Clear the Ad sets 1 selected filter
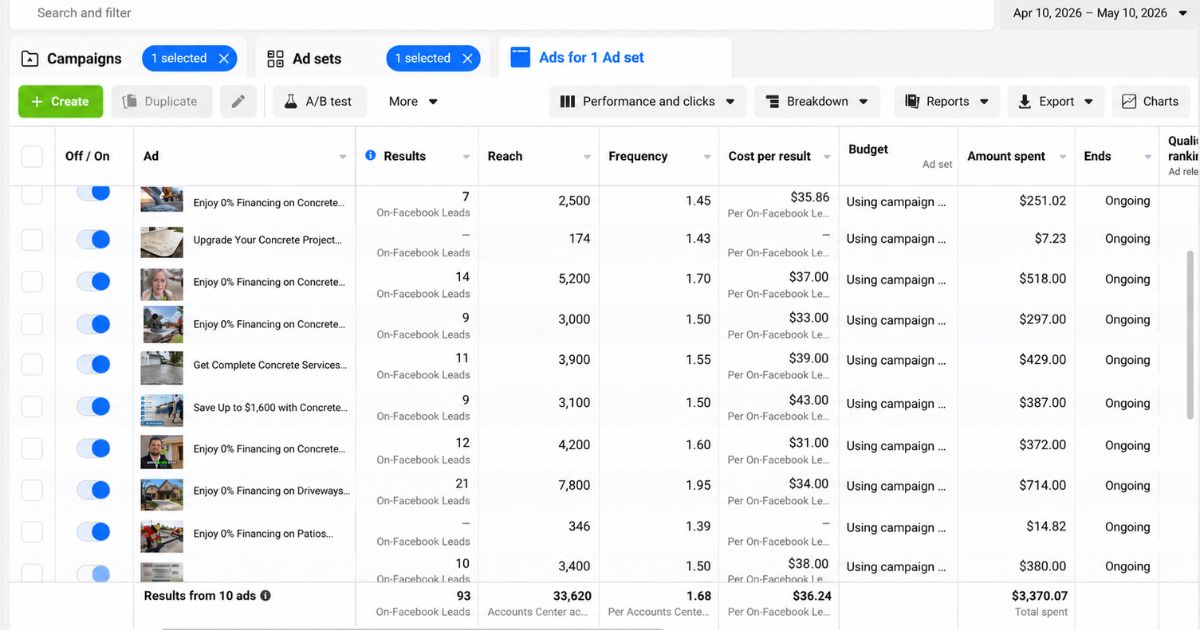Viewport: 1200px width, 630px height. tap(467, 59)
